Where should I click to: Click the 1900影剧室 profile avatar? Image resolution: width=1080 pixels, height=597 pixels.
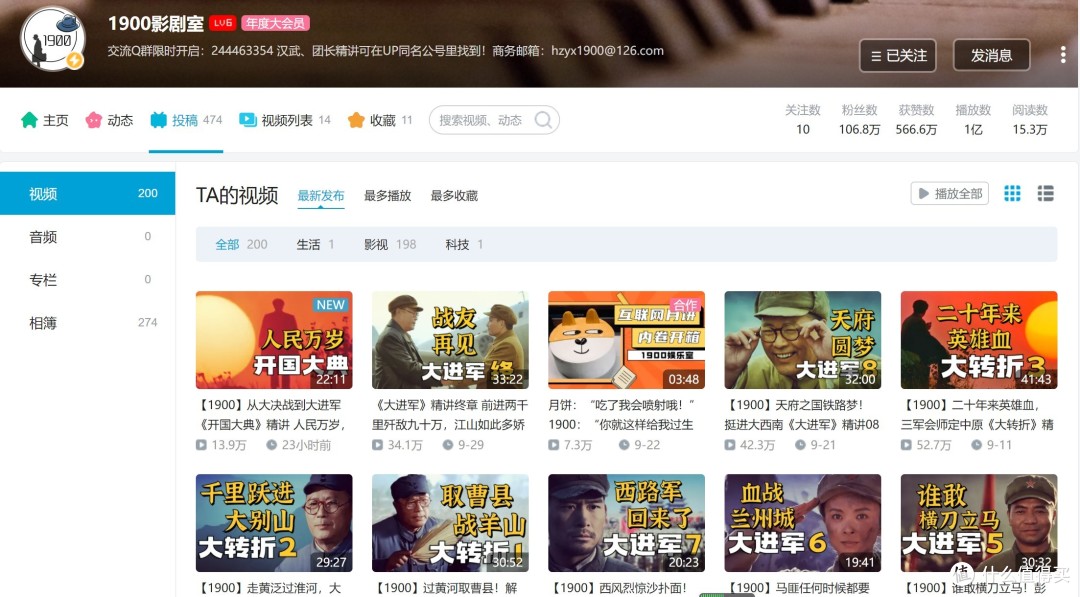[52, 40]
